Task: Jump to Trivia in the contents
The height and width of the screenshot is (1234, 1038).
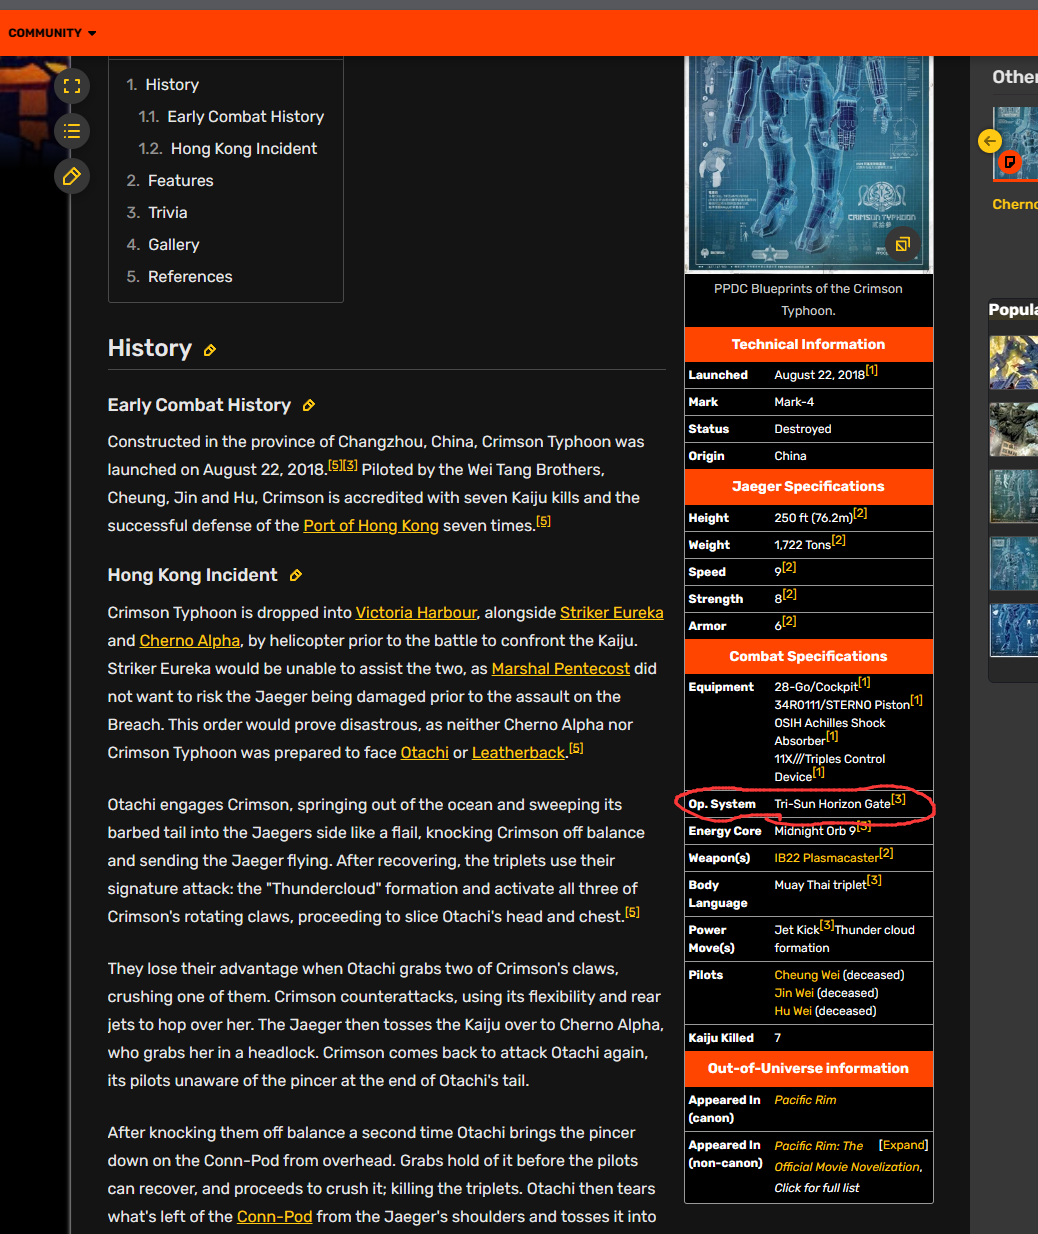Action: [x=168, y=213]
